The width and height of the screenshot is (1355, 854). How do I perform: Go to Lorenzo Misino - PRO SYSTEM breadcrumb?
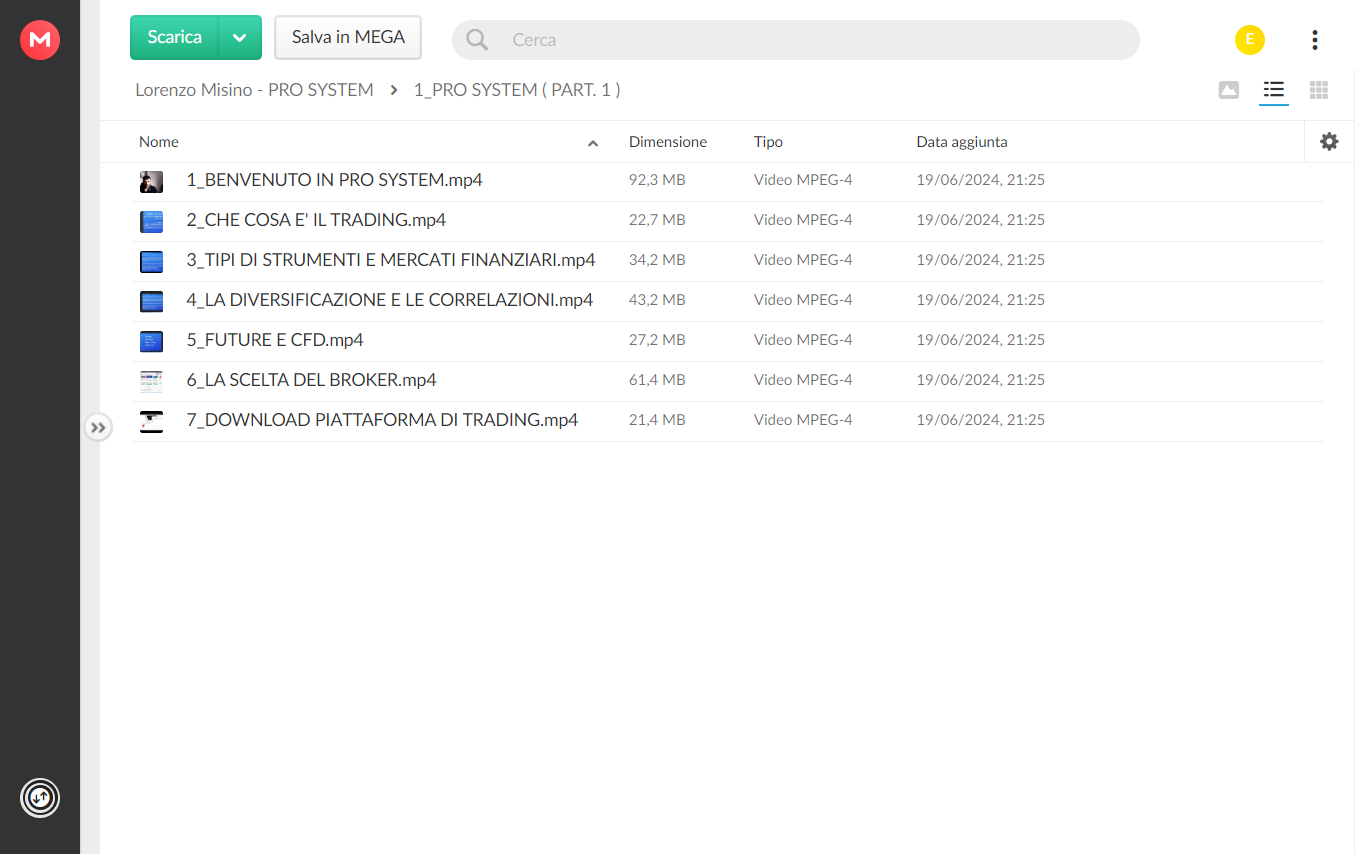(254, 90)
